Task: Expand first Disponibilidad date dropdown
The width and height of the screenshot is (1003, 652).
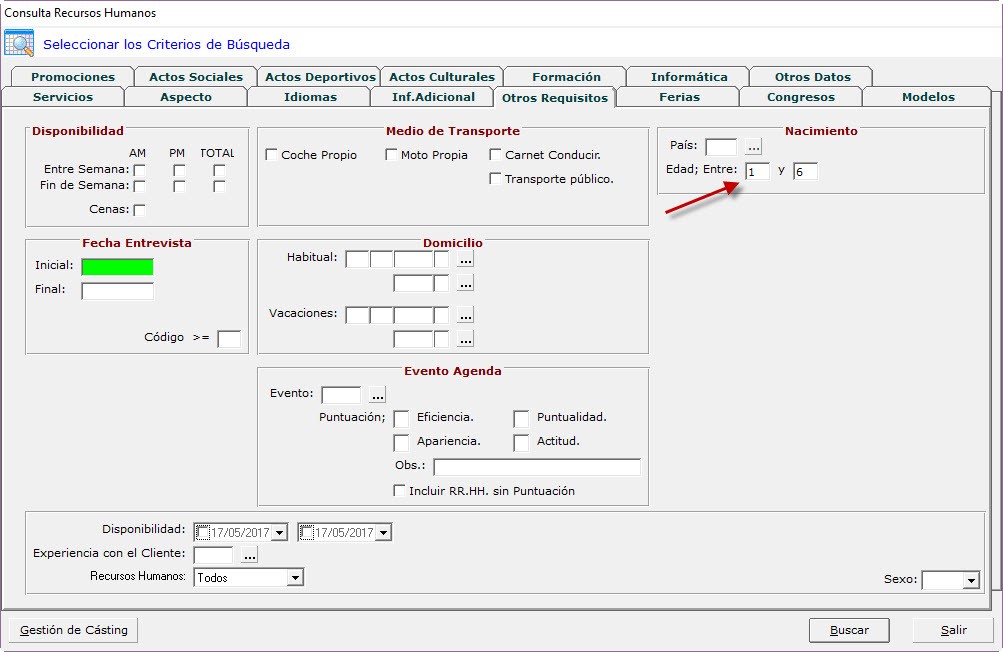Action: pos(280,532)
